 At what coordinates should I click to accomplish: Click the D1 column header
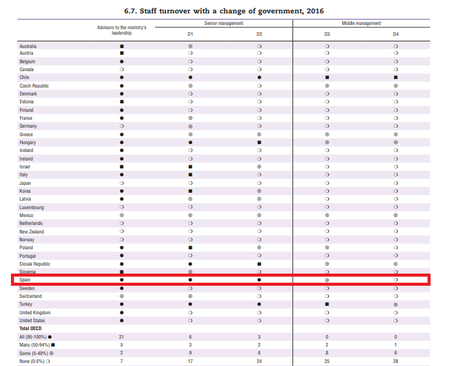tap(190, 34)
